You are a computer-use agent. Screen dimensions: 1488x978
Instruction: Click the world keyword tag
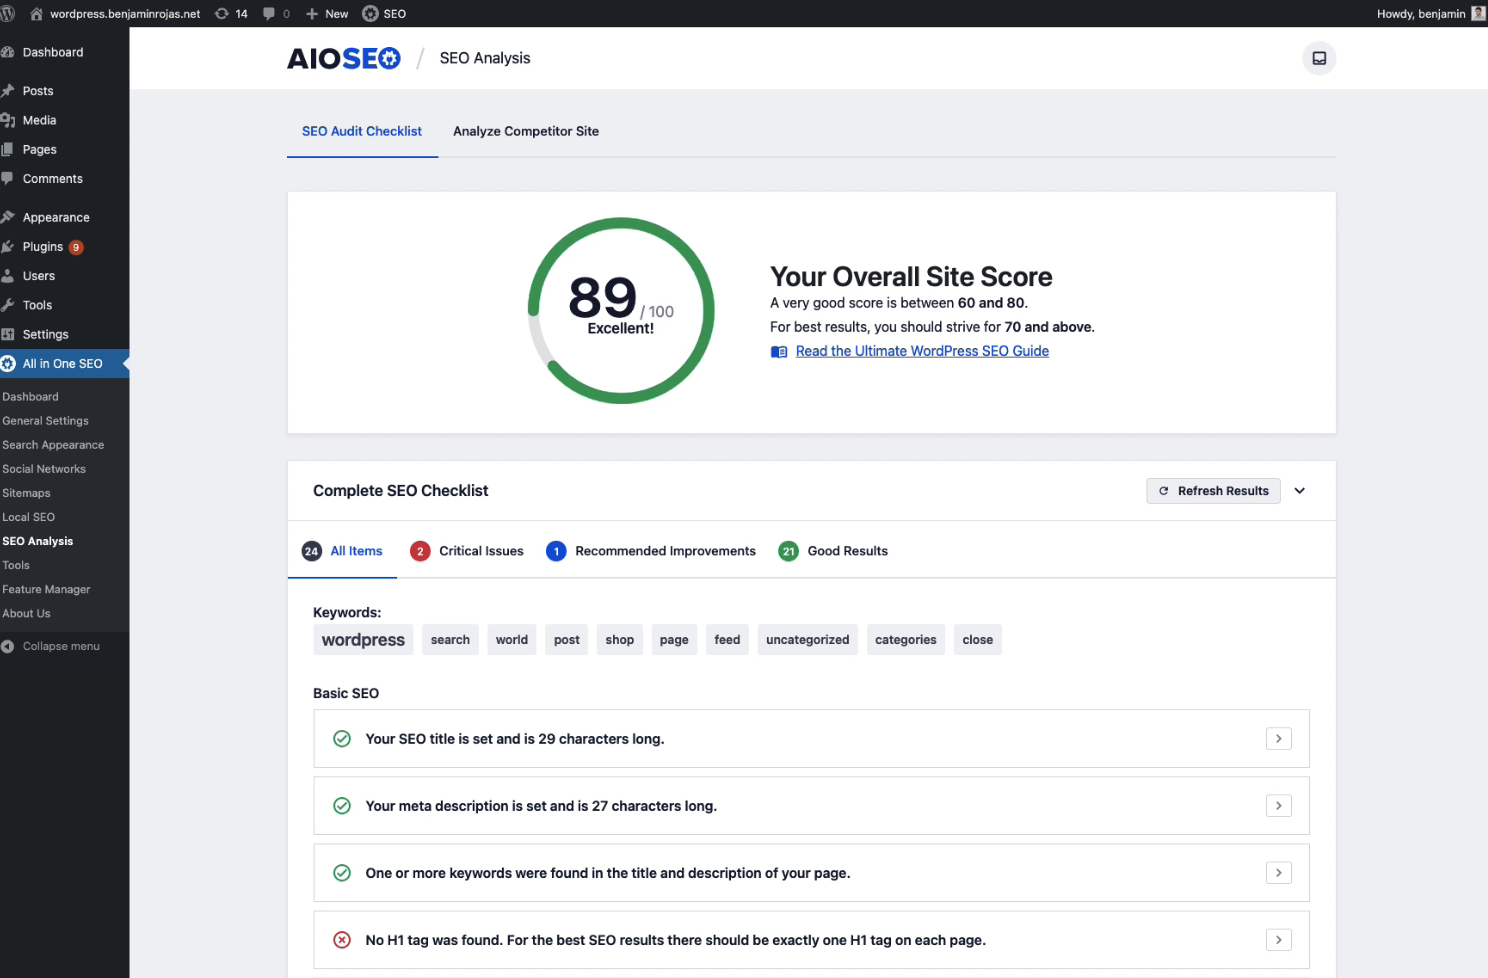pos(512,640)
